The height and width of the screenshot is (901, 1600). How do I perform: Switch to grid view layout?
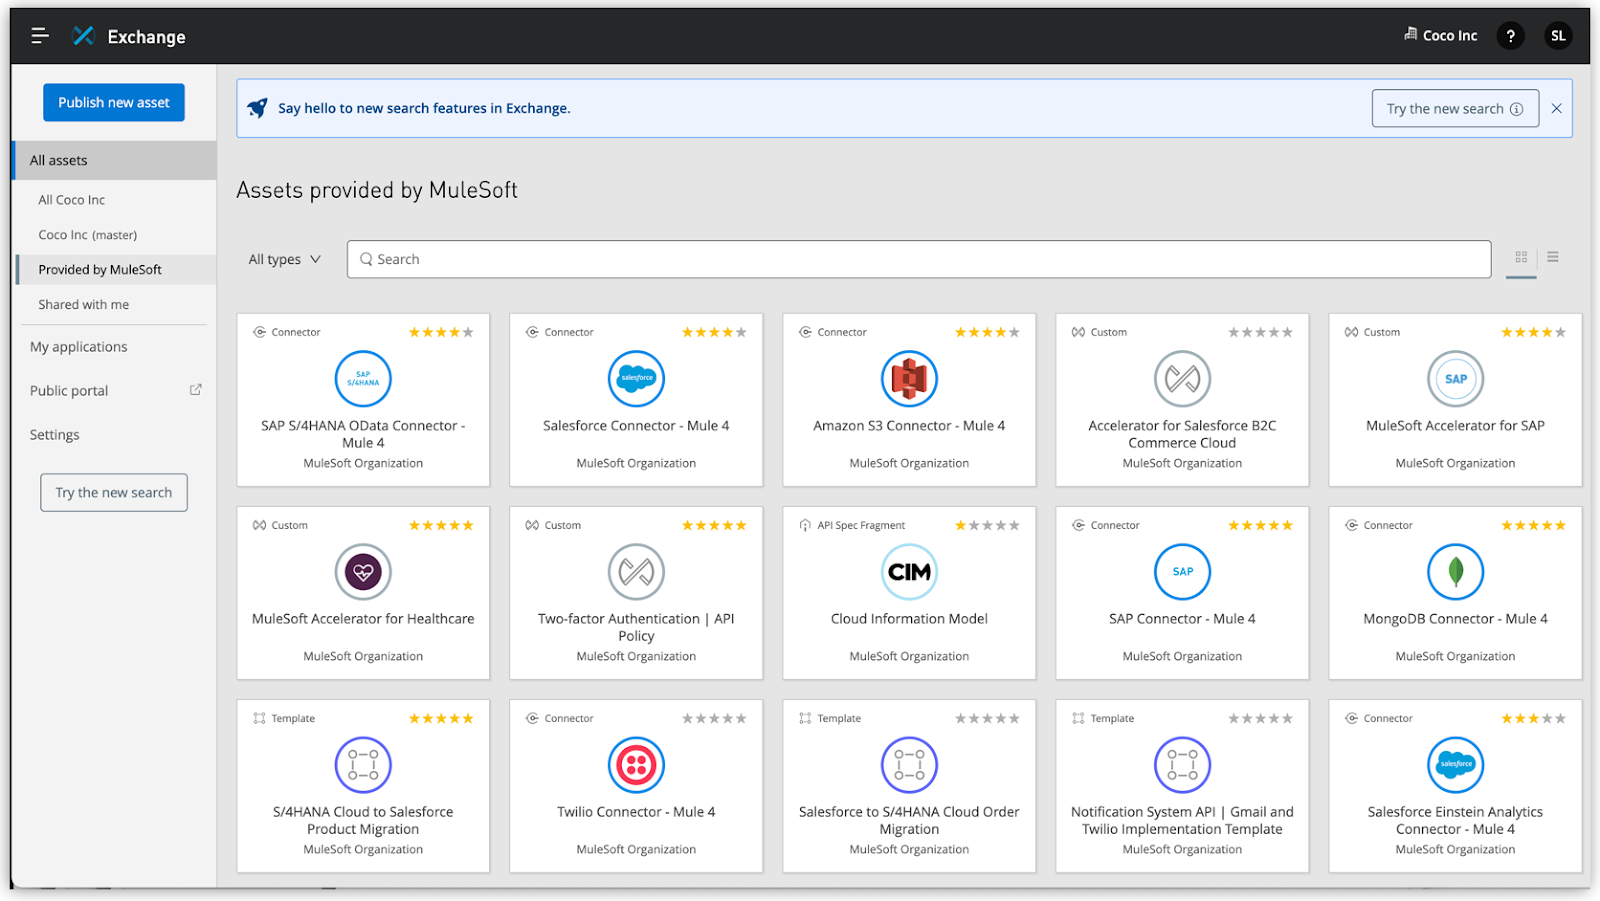[1521, 257]
